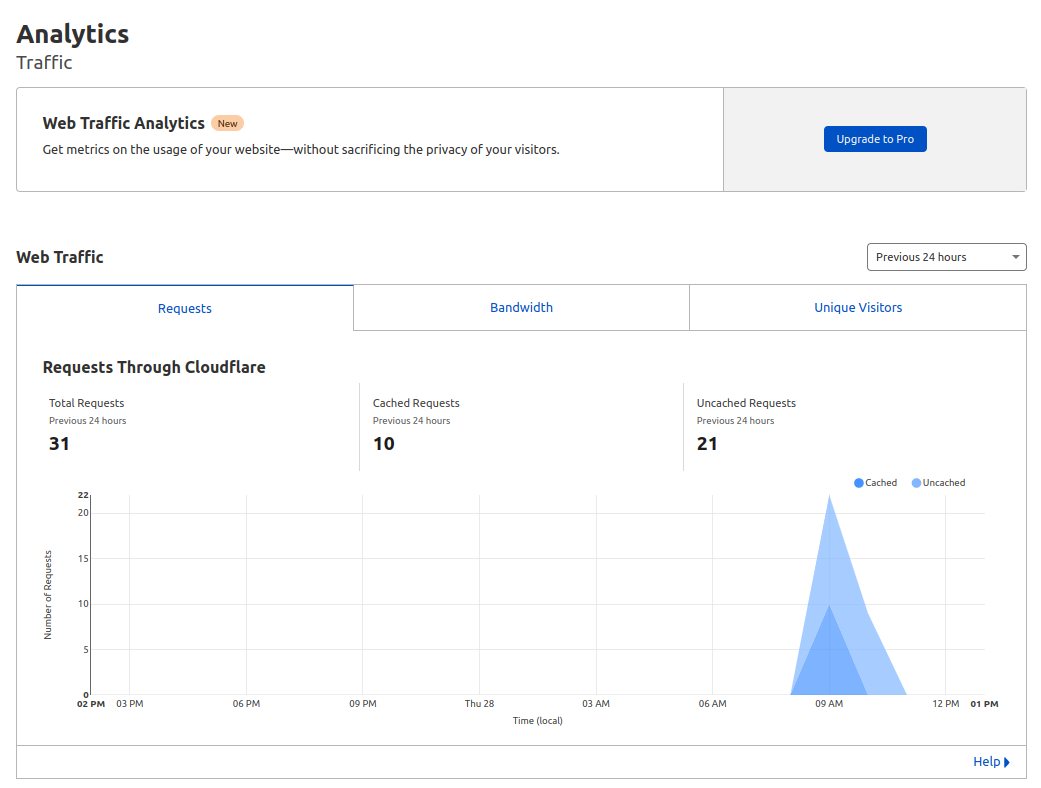Click the Total Requests value 31

pyautogui.click(x=60, y=443)
